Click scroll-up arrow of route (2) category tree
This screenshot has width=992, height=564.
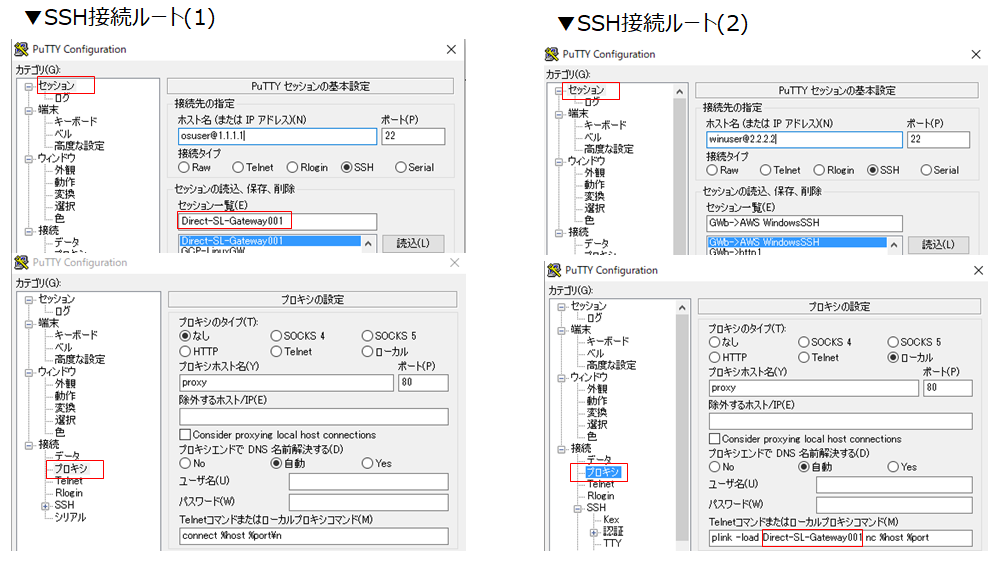[x=679, y=92]
